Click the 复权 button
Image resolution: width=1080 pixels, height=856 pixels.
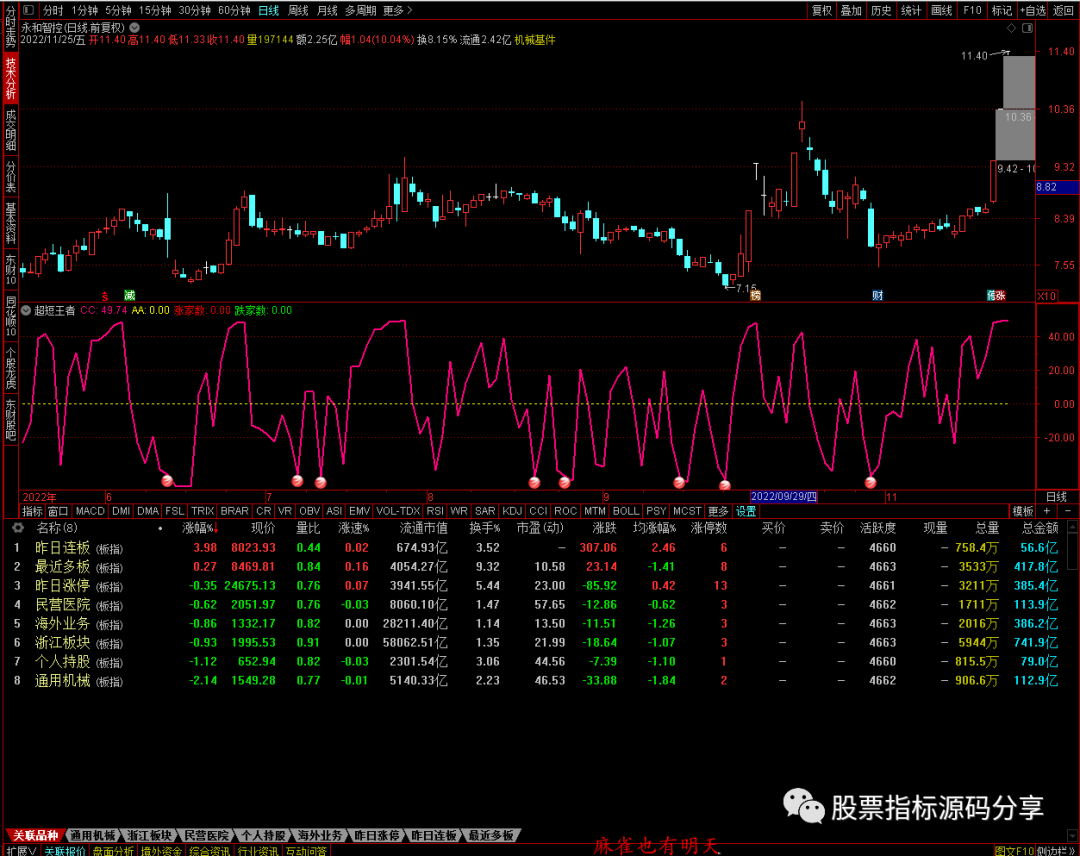[822, 10]
